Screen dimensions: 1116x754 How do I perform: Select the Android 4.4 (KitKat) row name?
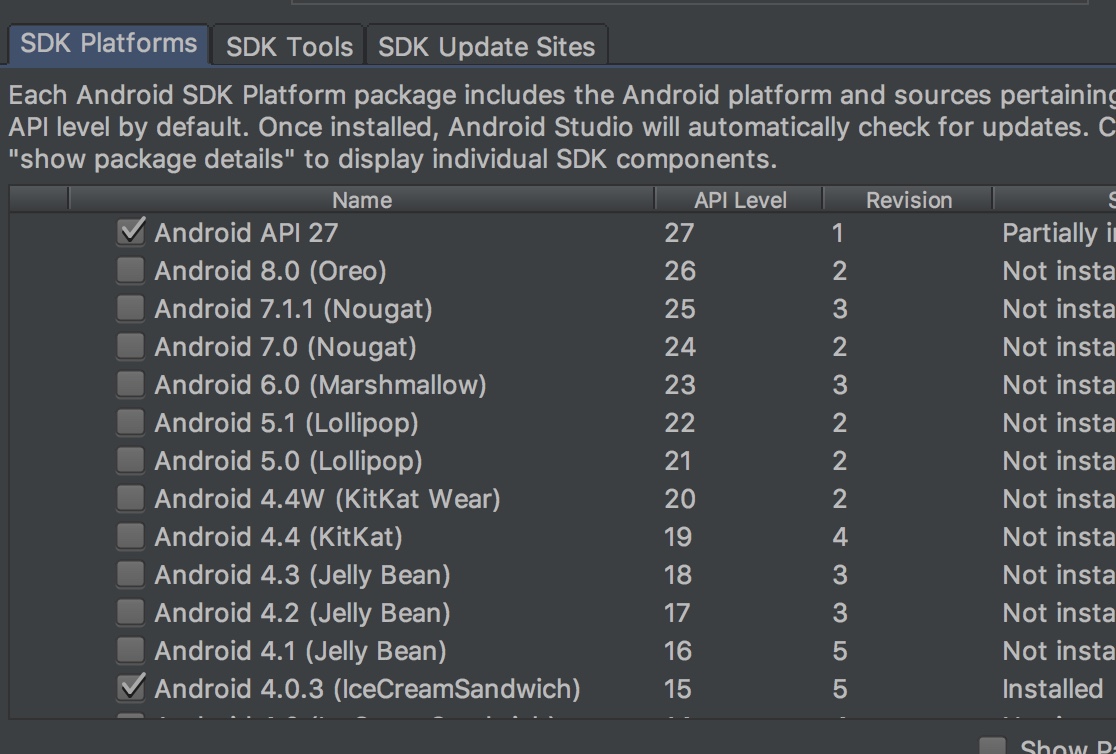(278, 537)
